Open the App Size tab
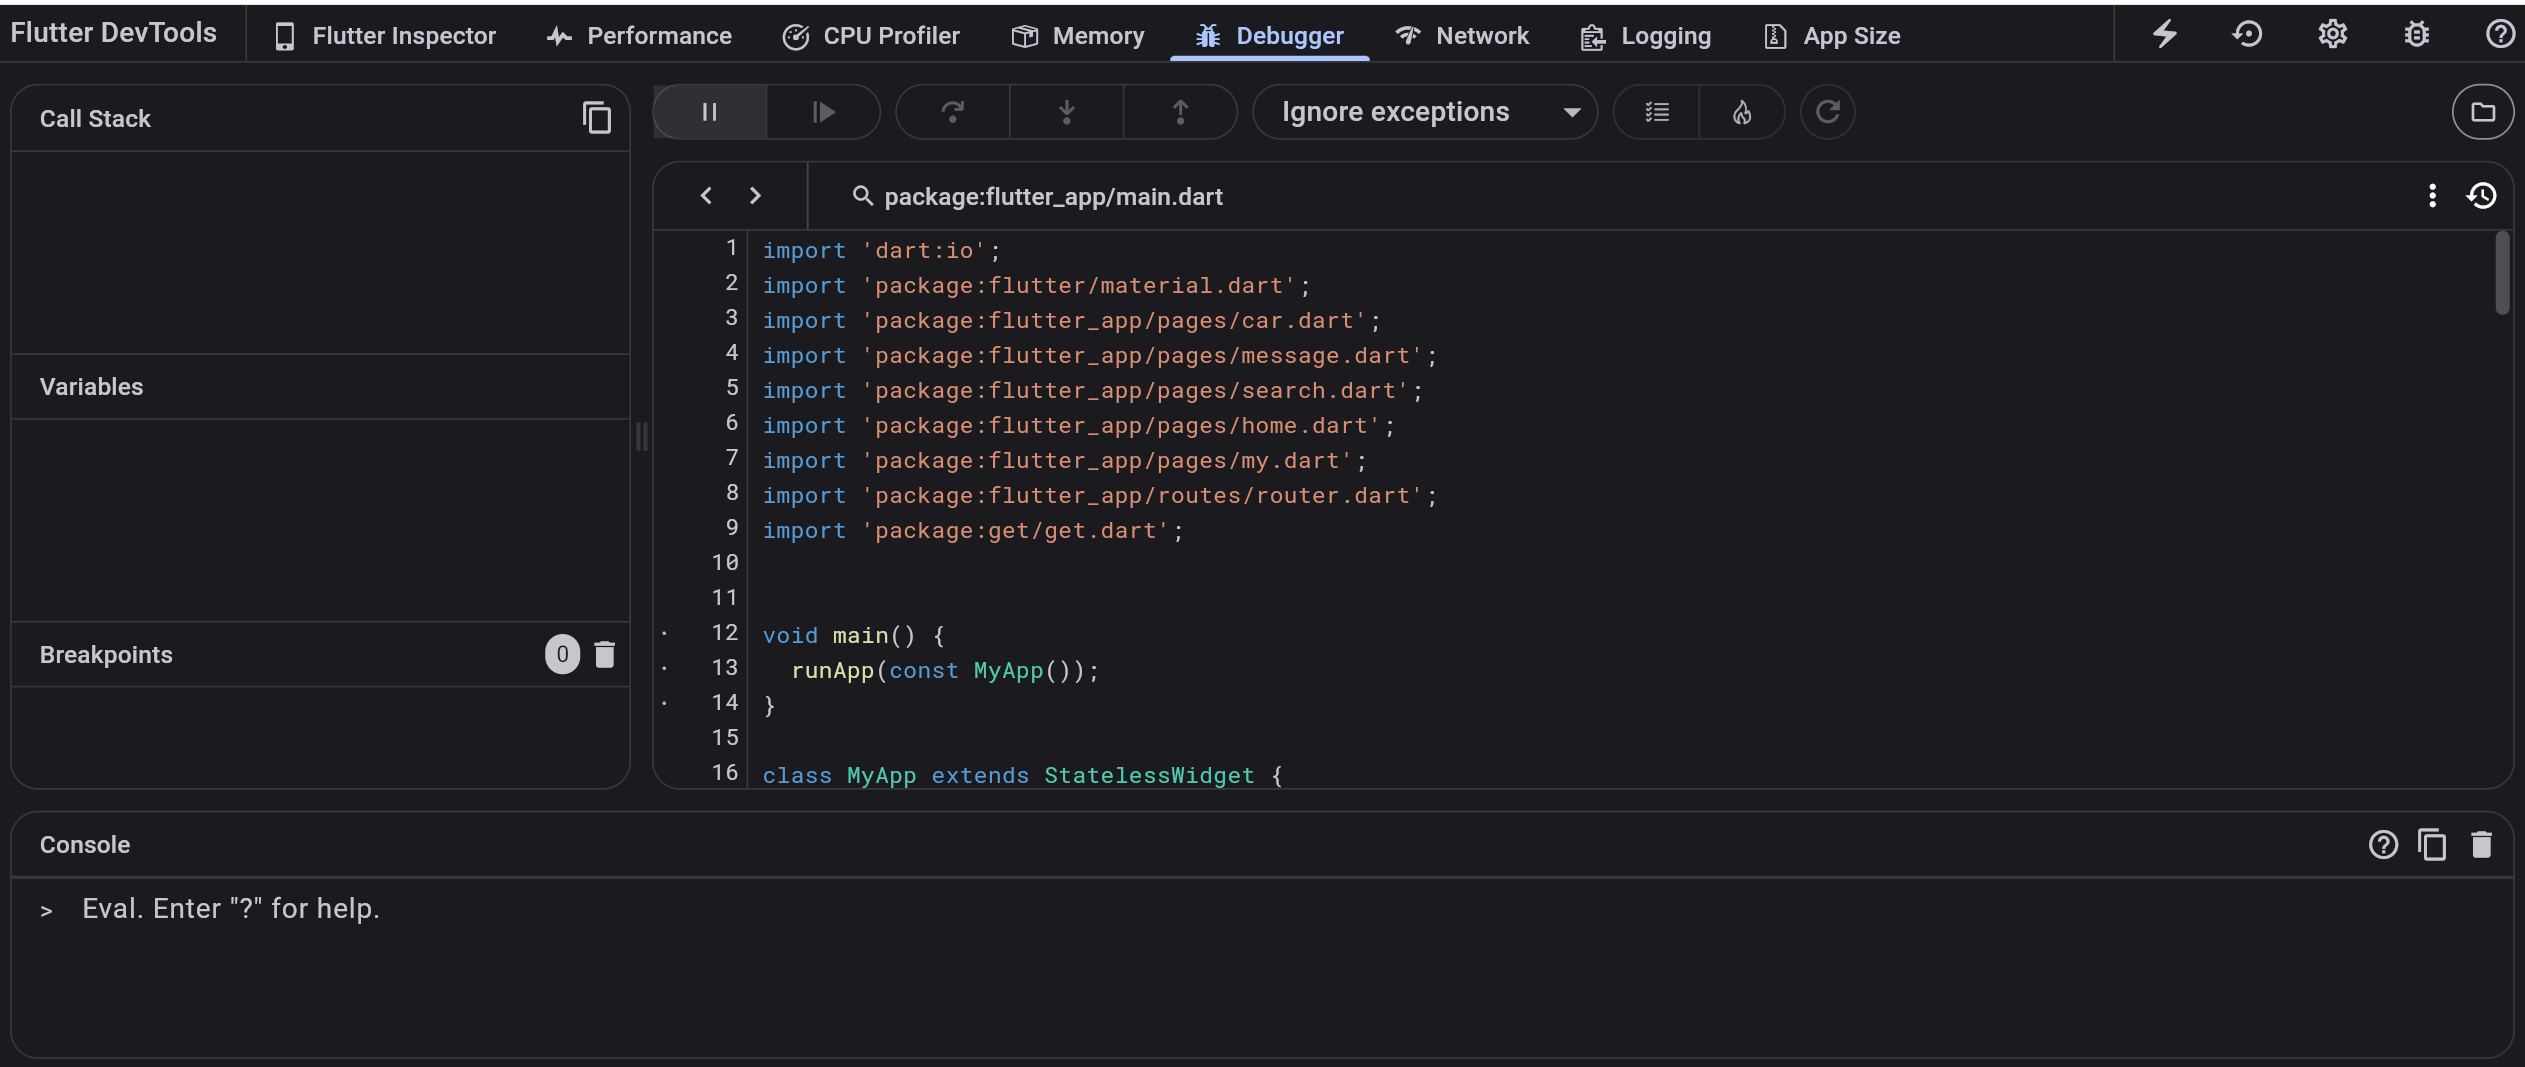The image size is (2525, 1067). (1831, 36)
